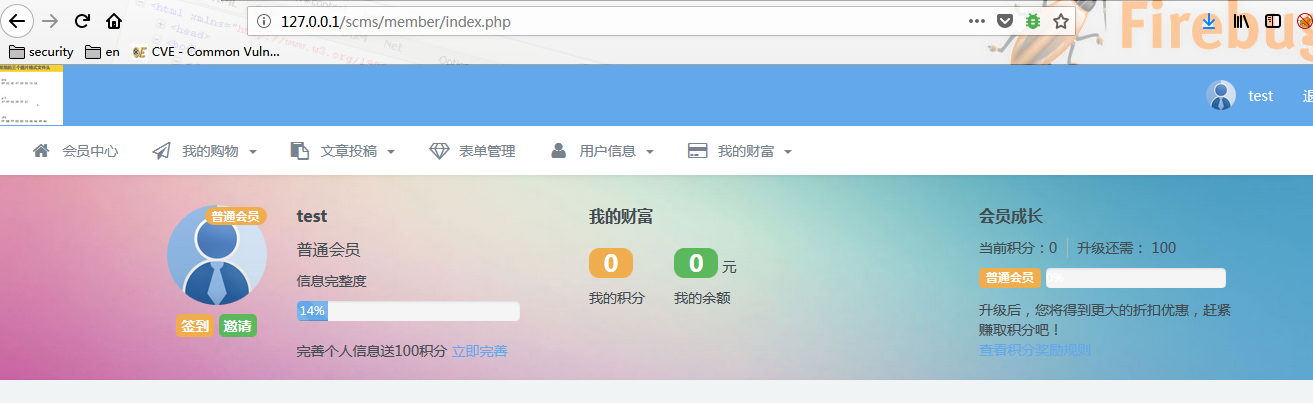Click the card icon beside 我的财富
The height and width of the screenshot is (403, 1313).
point(698,151)
